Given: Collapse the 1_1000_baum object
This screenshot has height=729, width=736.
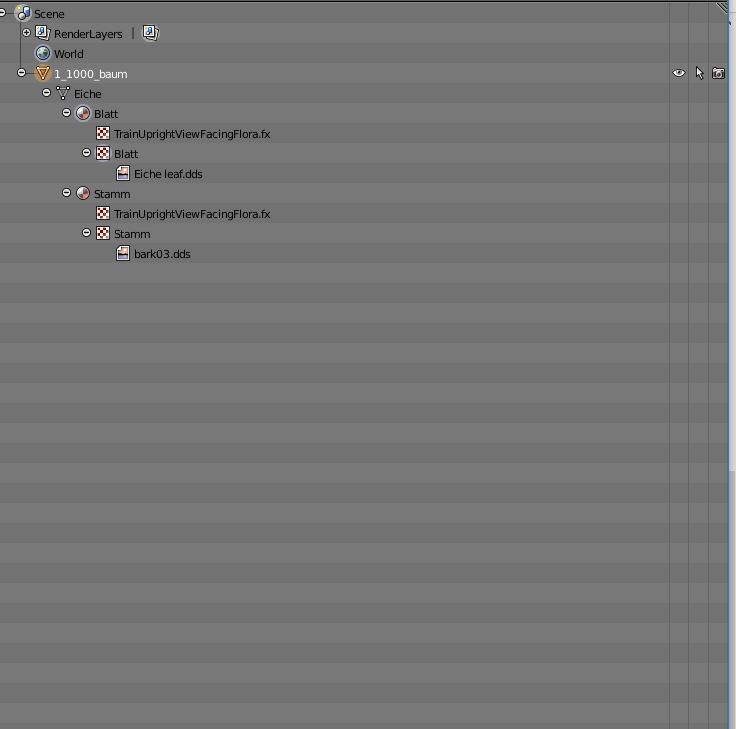Looking at the screenshot, I should 21,73.
